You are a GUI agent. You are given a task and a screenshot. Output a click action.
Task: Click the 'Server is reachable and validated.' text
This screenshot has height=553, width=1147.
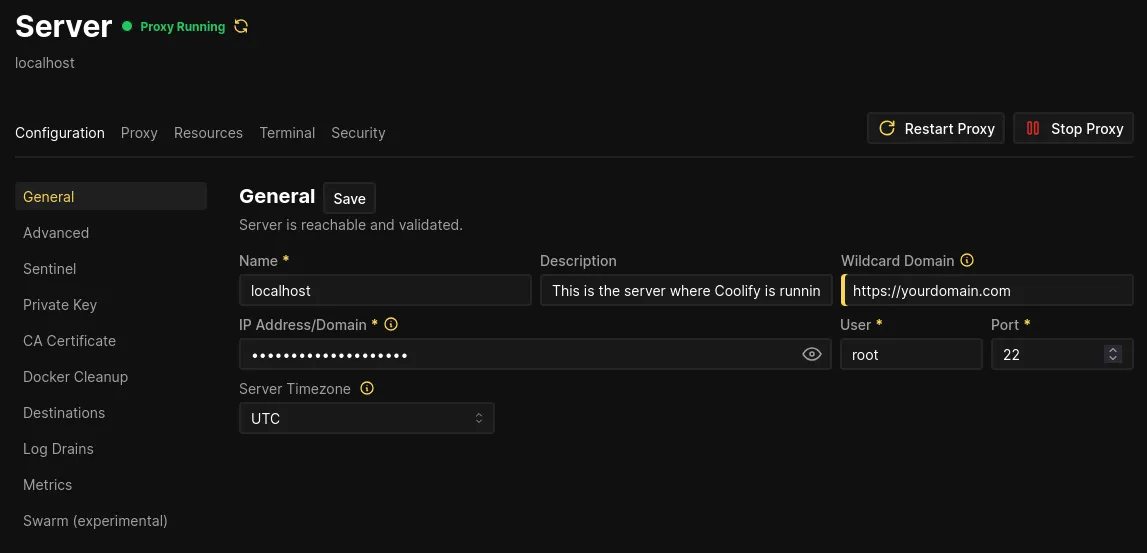tap(351, 225)
